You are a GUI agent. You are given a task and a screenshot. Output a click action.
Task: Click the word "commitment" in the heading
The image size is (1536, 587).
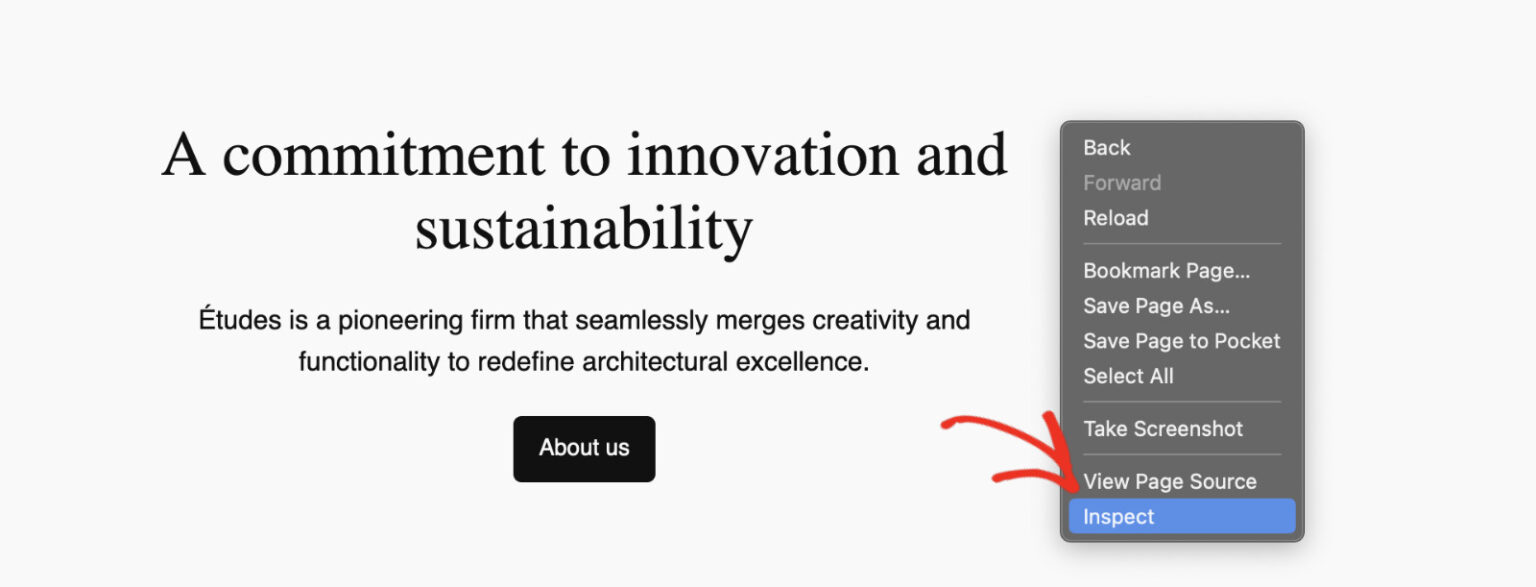coord(383,156)
